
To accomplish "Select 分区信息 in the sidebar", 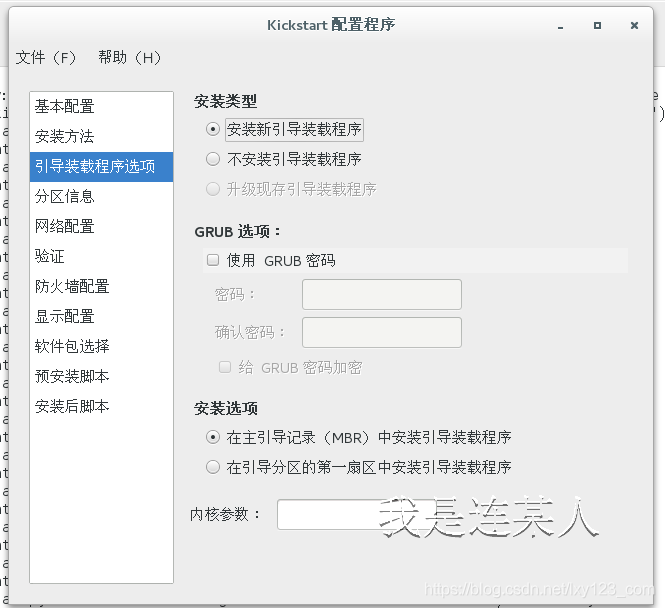I will 101,197.
